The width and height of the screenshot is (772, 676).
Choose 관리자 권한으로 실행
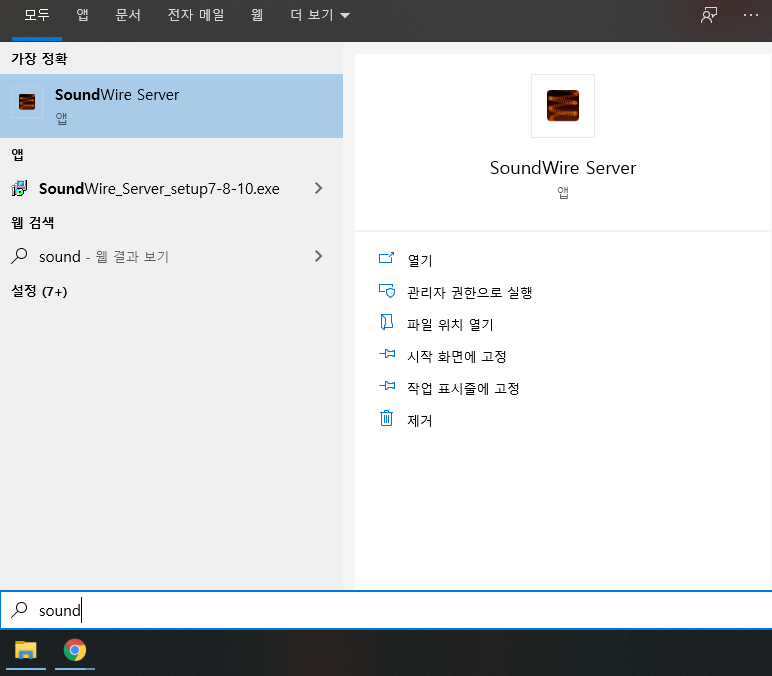point(469,292)
